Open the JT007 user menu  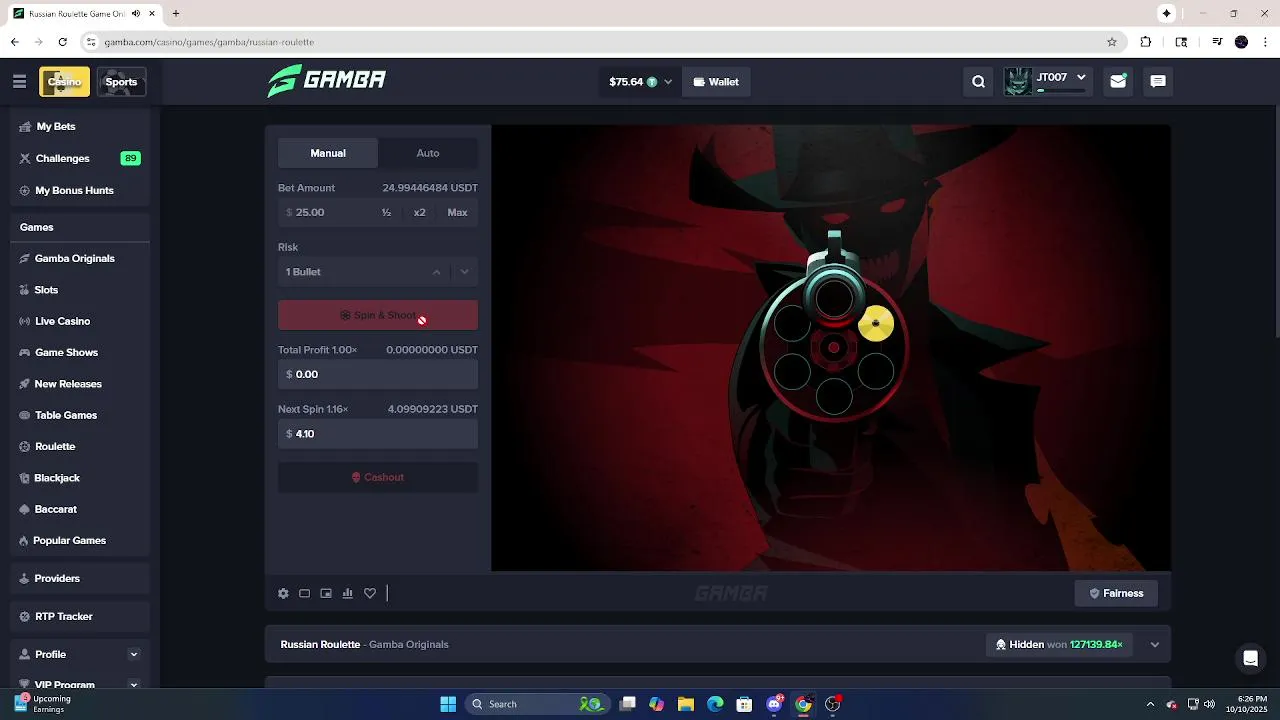click(x=1047, y=82)
